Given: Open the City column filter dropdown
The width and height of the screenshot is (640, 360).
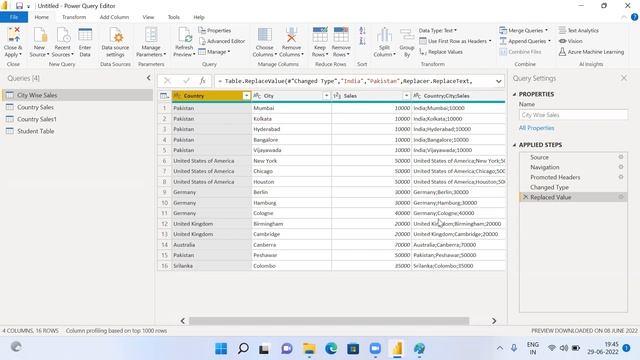Looking at the screenshot, I should pyautogui.click(x=326, y=96).
